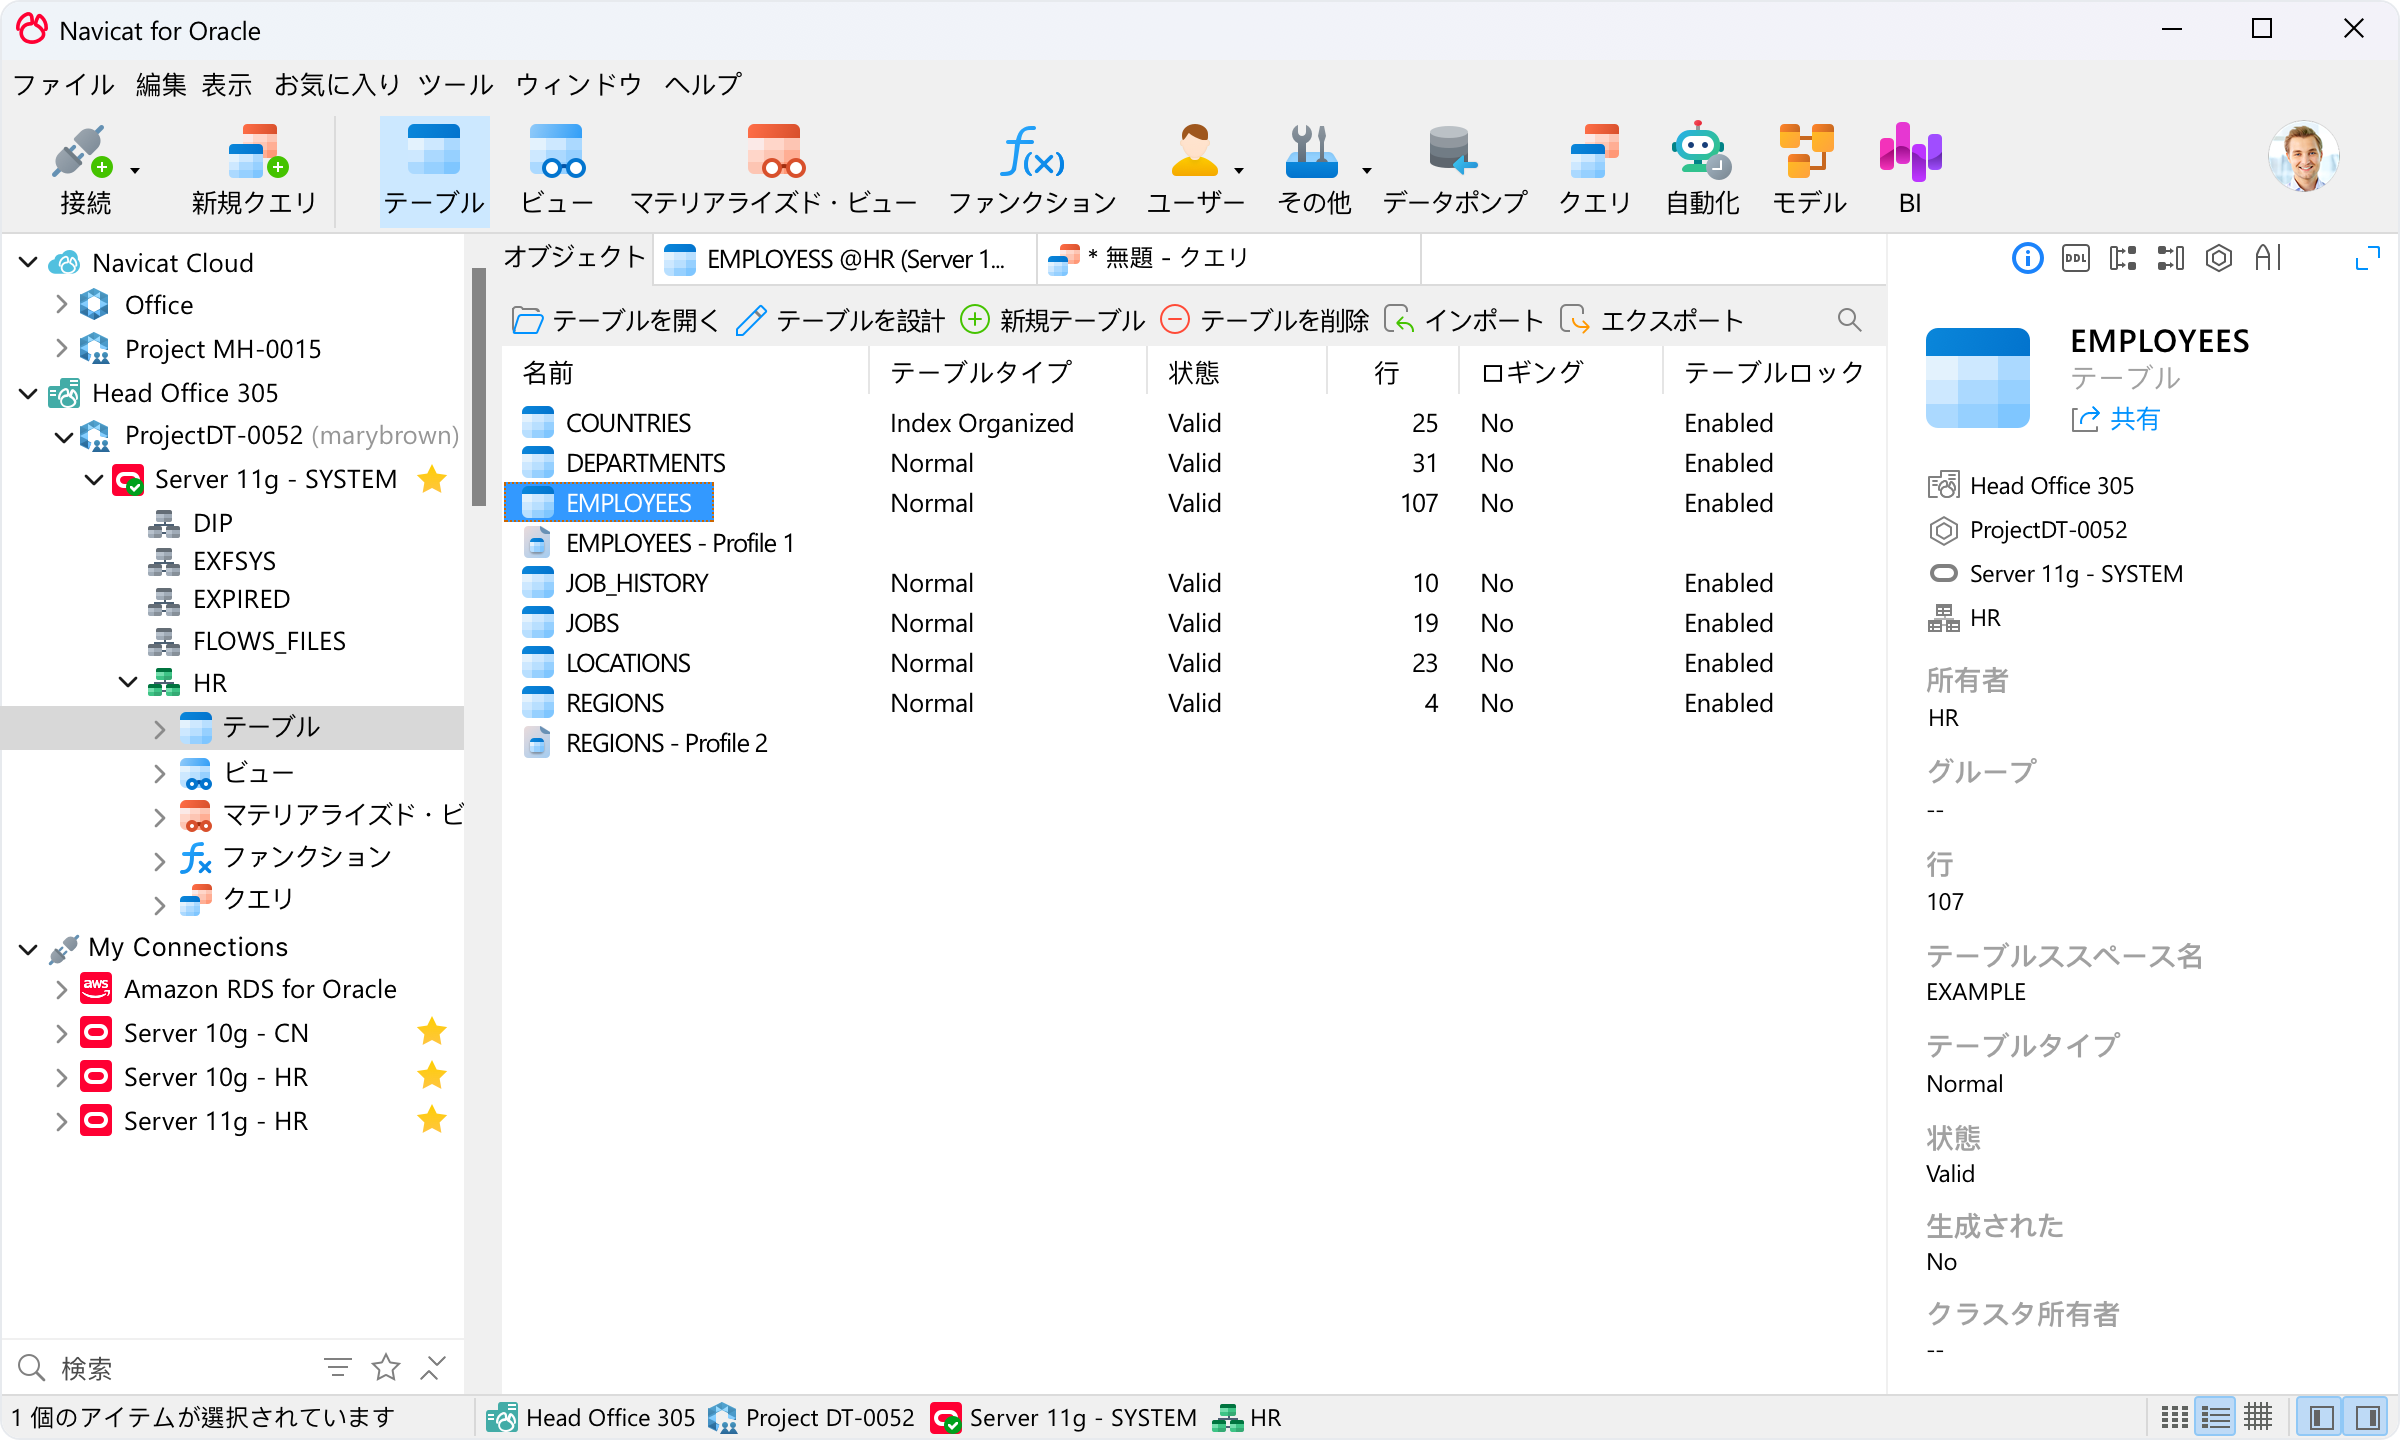
Task: Click テーブルを削除 button
Action: pos(1264,320)
